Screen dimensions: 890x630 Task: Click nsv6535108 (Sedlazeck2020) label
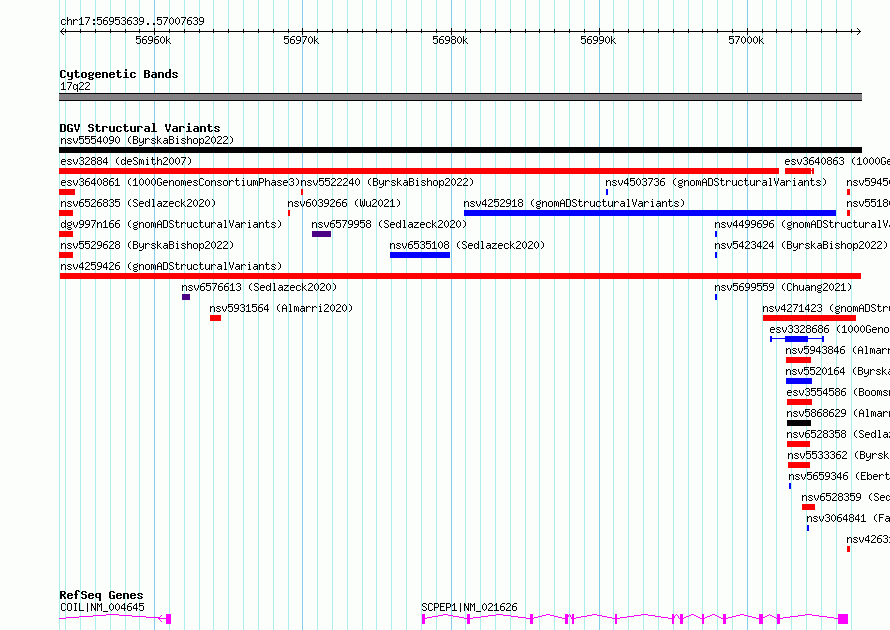[467, 245]
